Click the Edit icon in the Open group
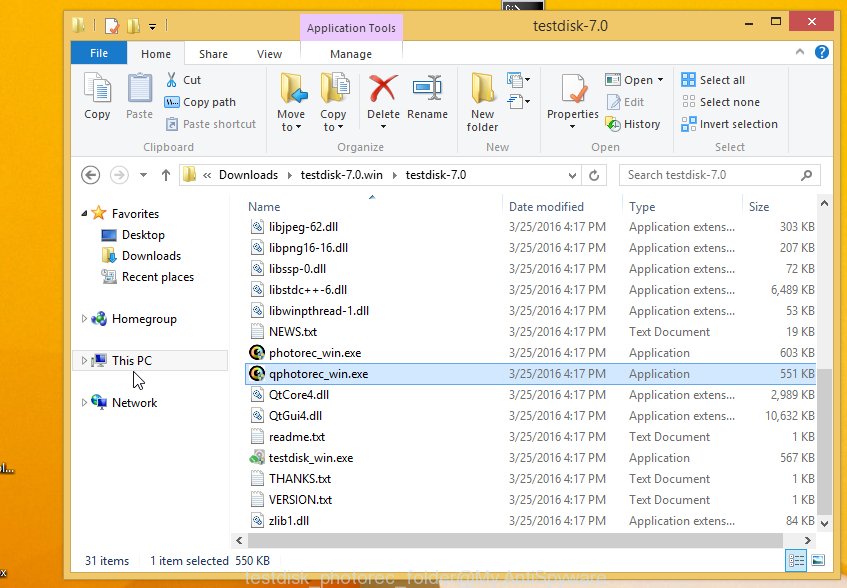 pos(613,102)
